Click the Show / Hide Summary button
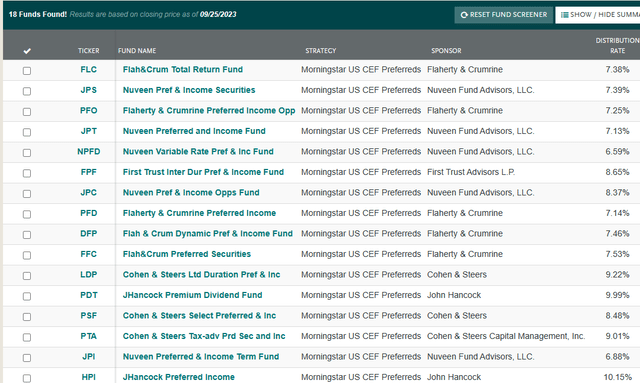This screenshot has width=640, height=383. 598,15
